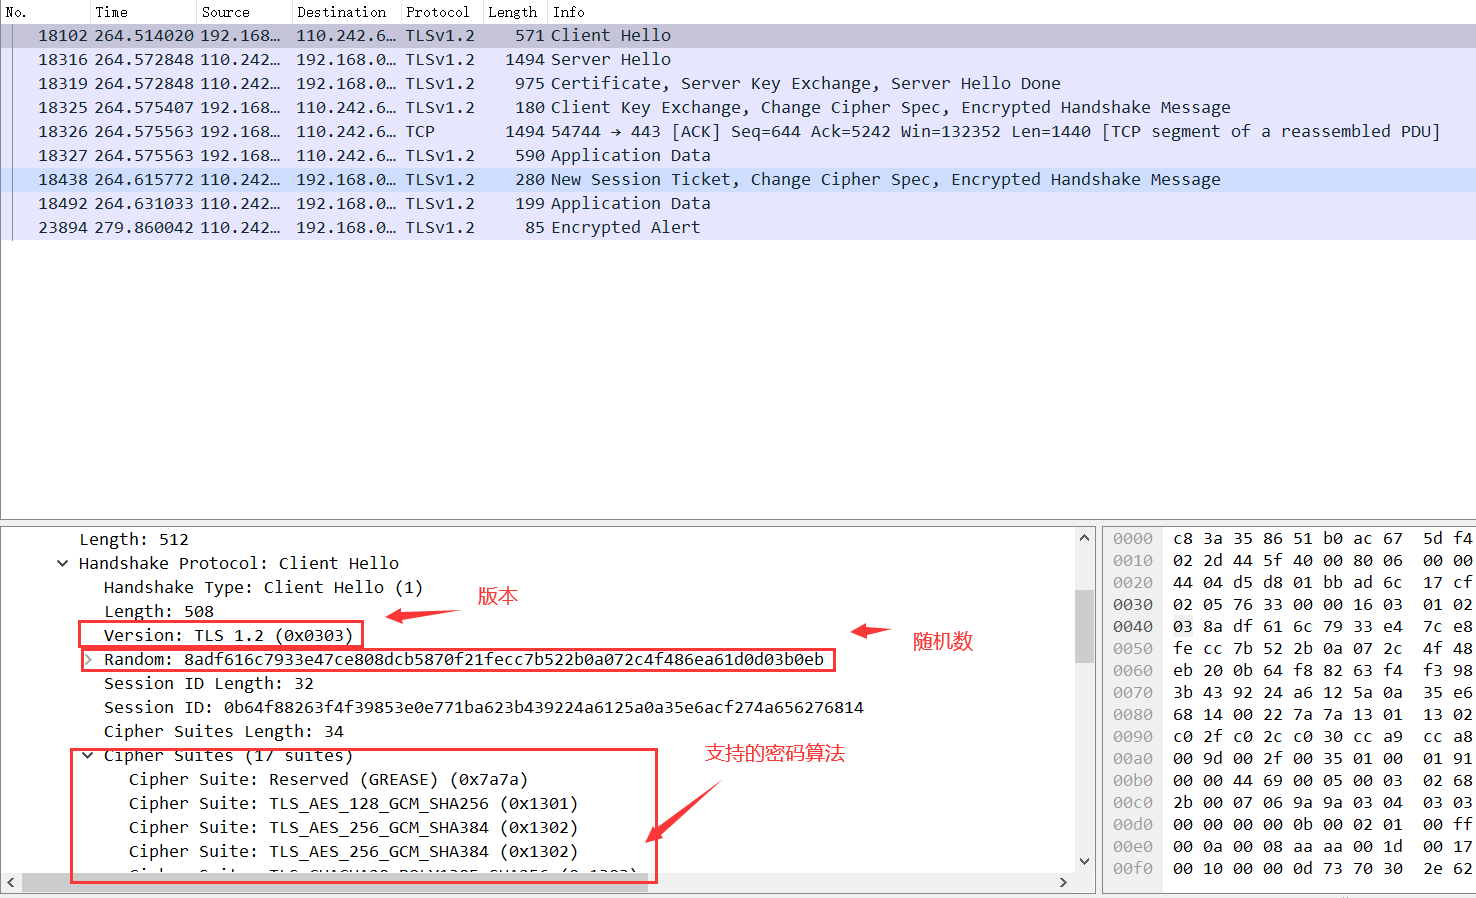The image size is (1476, 898).
Task: Sort by the Protocol column header
Action: [x=442, y=12]
